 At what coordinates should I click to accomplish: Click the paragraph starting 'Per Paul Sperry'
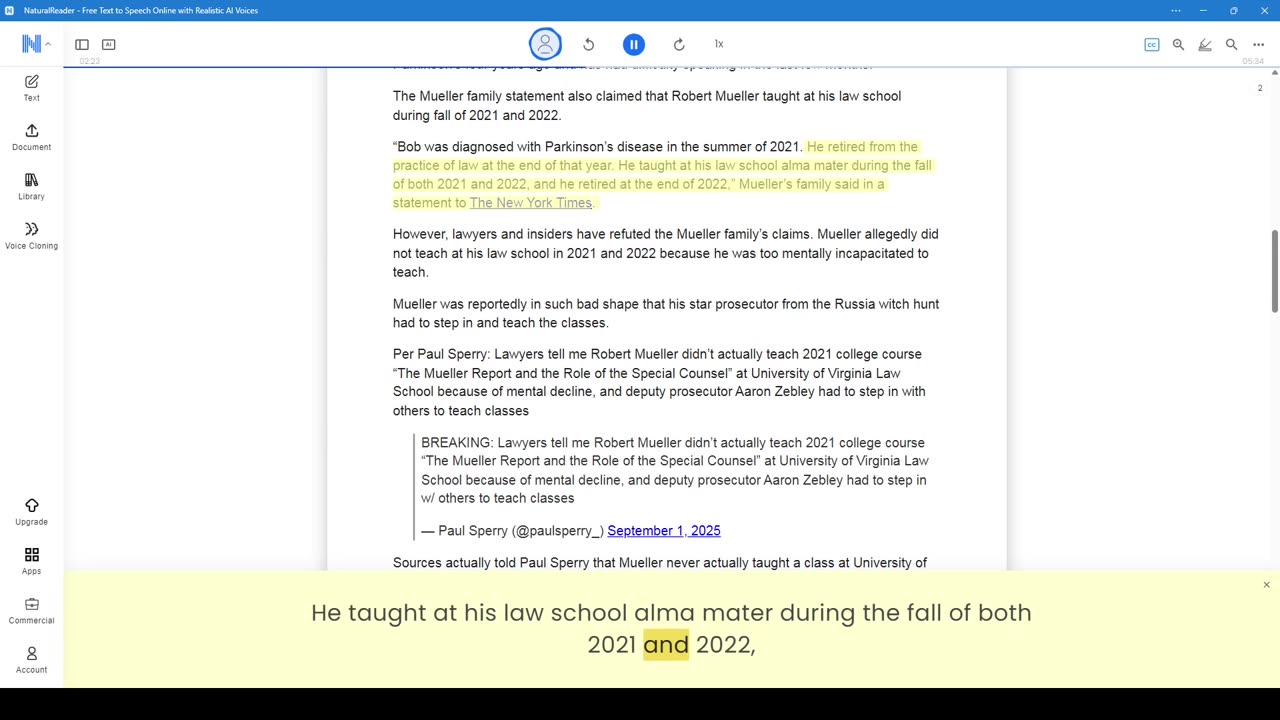pyautogui.click(x=660, y=382)
